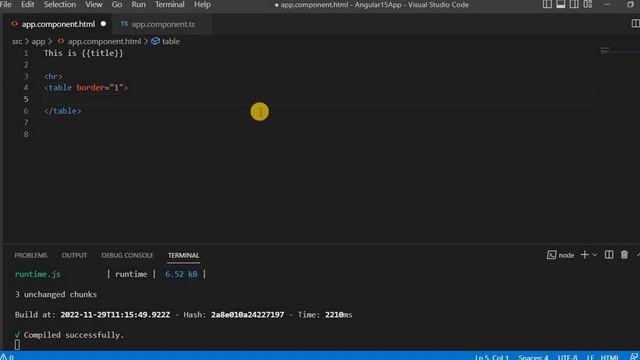Click UTF-8 encoding in status bar
This screenshot has width=640, height=360.
click(567, 357)
